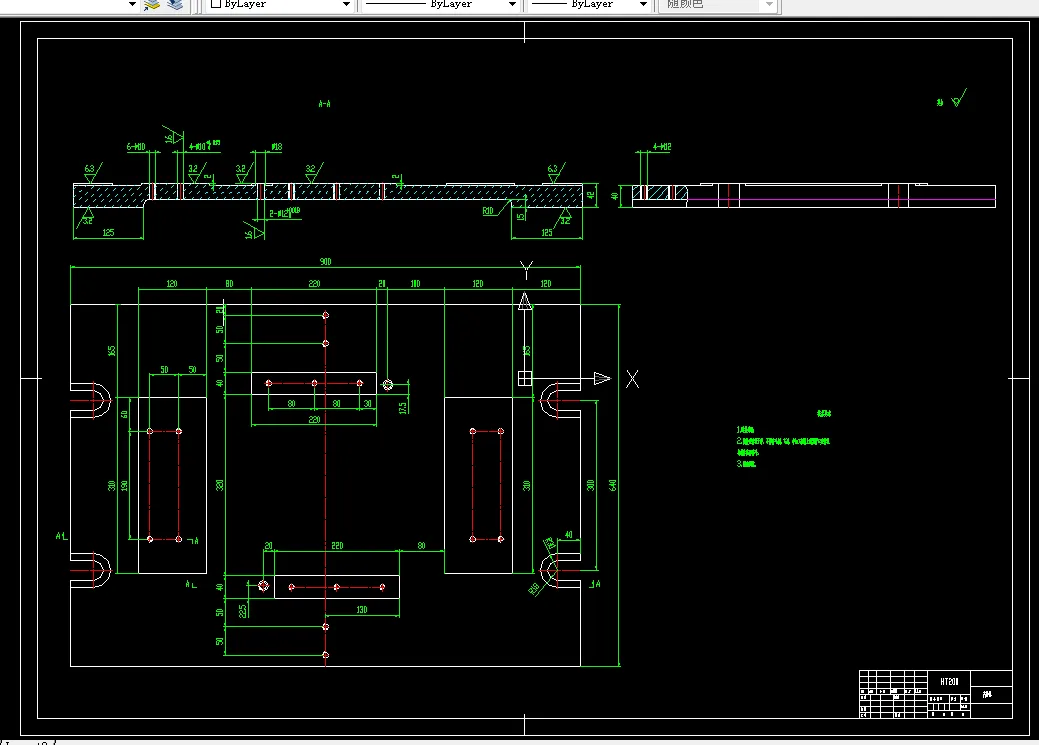Select the 130 horizontal dimension text
The image size is (1039, 745).
point(361,609)
